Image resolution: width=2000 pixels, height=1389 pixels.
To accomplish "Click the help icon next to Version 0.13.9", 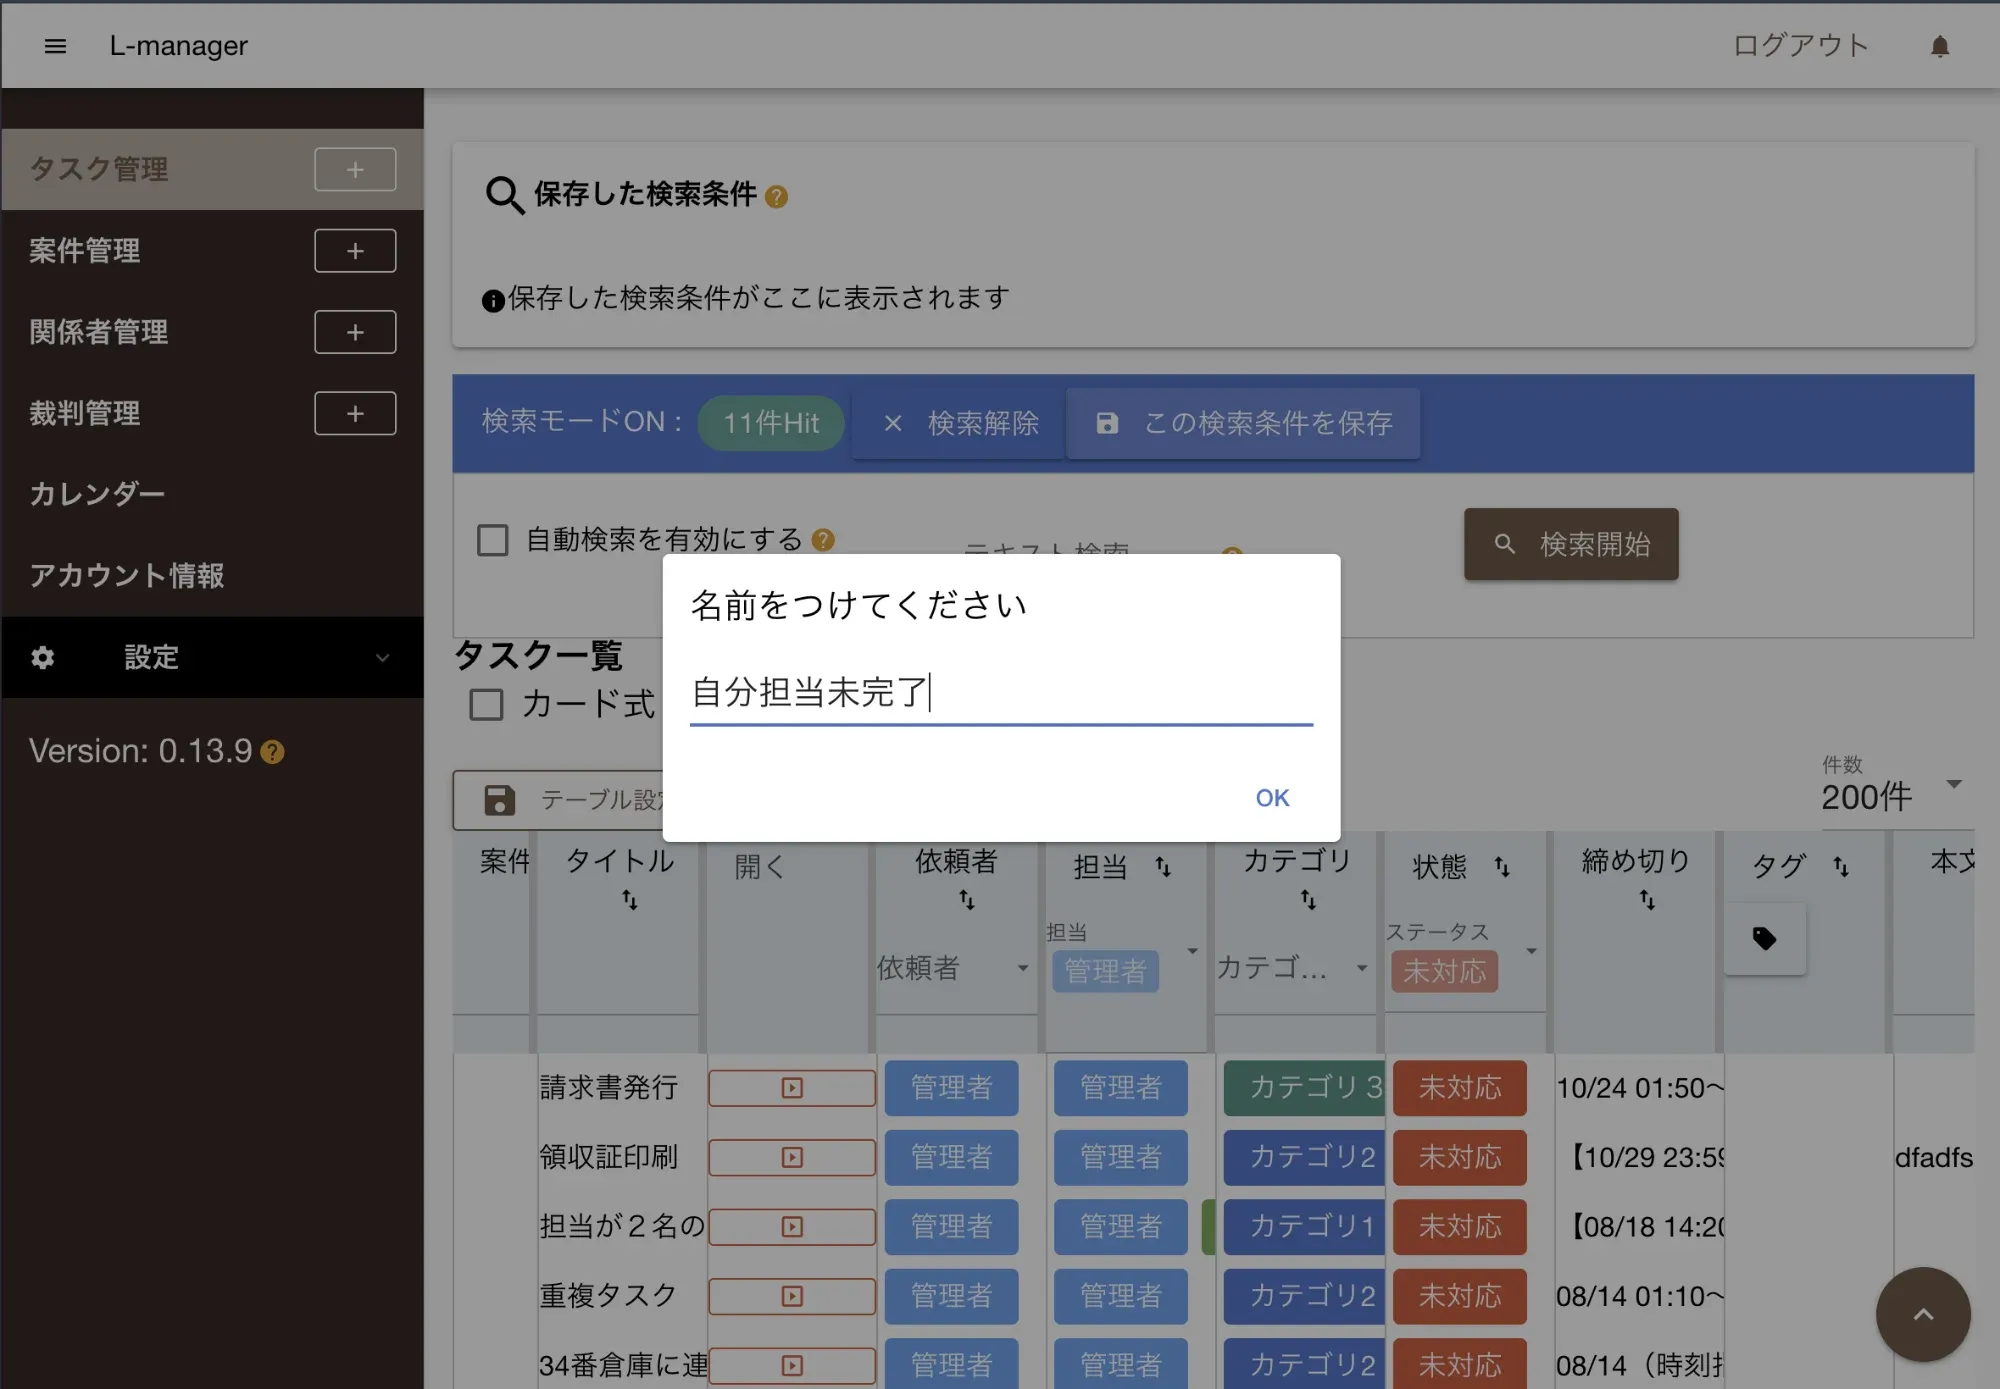I will click(271, 751).
